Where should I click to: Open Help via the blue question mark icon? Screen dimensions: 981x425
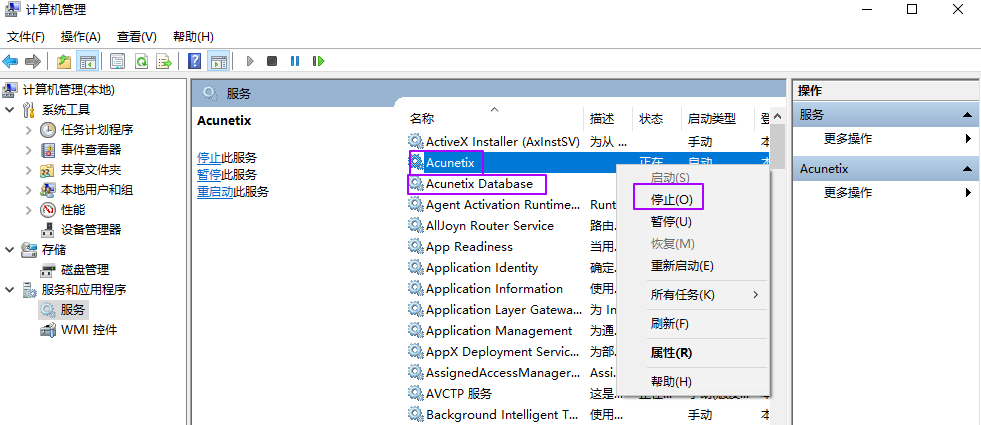coord(195,61)
